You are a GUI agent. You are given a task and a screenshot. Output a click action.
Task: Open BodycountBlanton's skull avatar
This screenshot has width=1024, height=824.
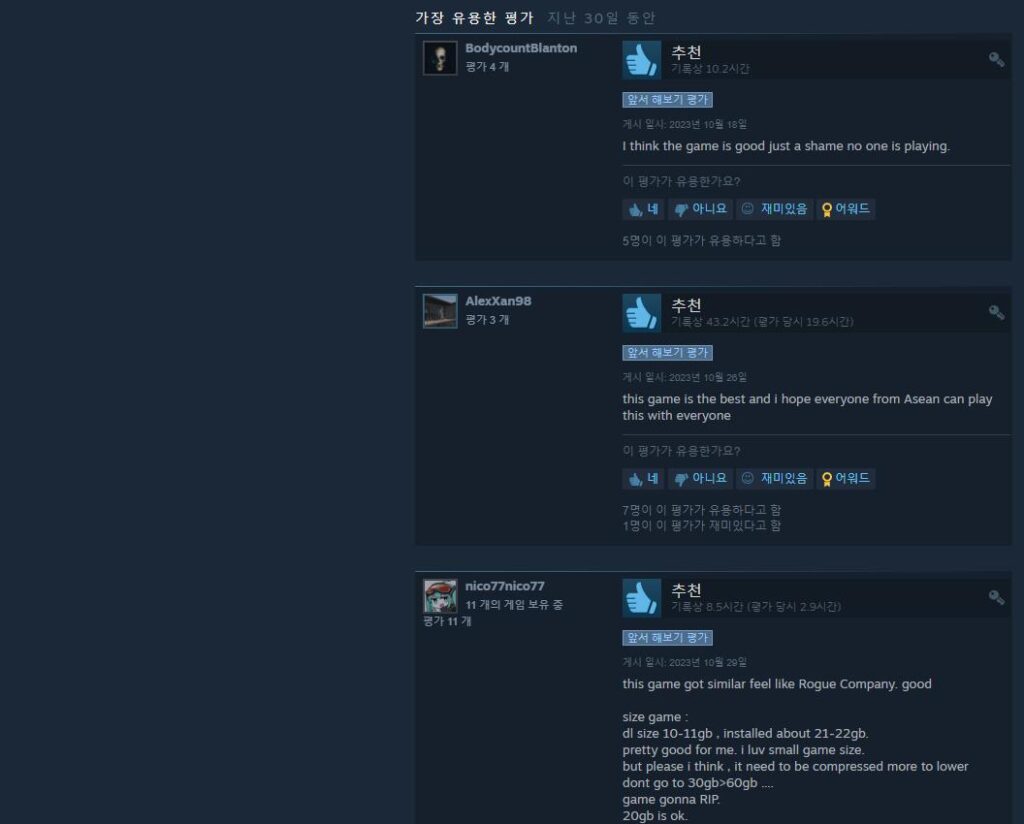click(x=440, y=58)
